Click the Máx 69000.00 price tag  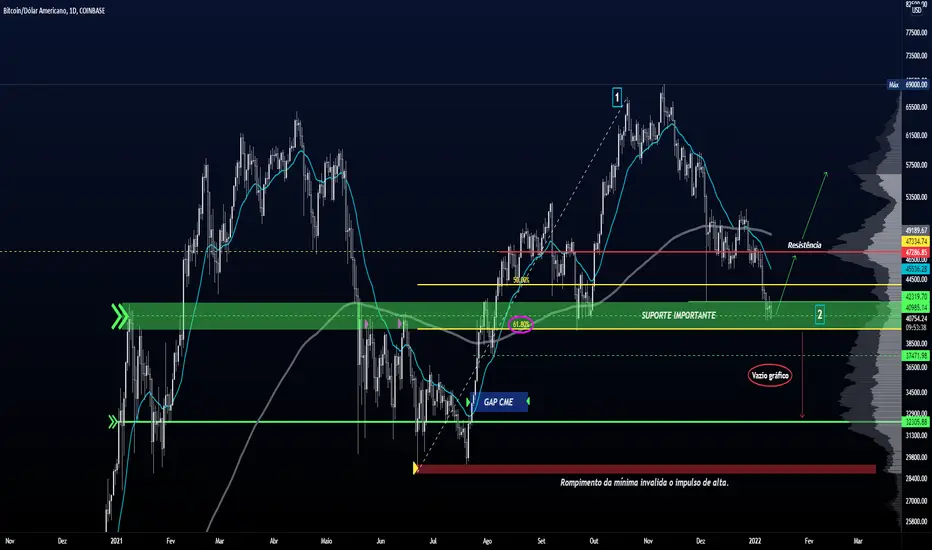tap(908, 85)
